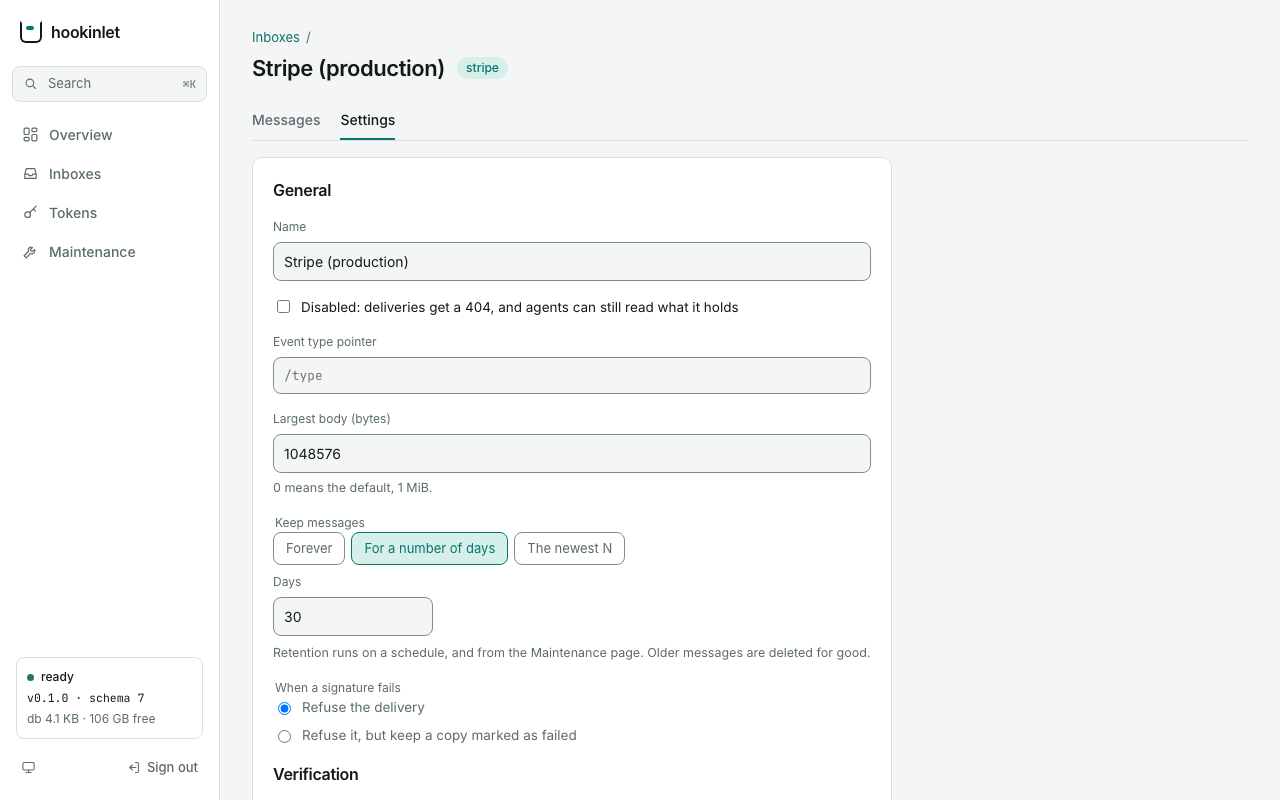Click the Sign out arrow icon
Viewport: 1280px width, 800px height.
click(x=134, y=767)
